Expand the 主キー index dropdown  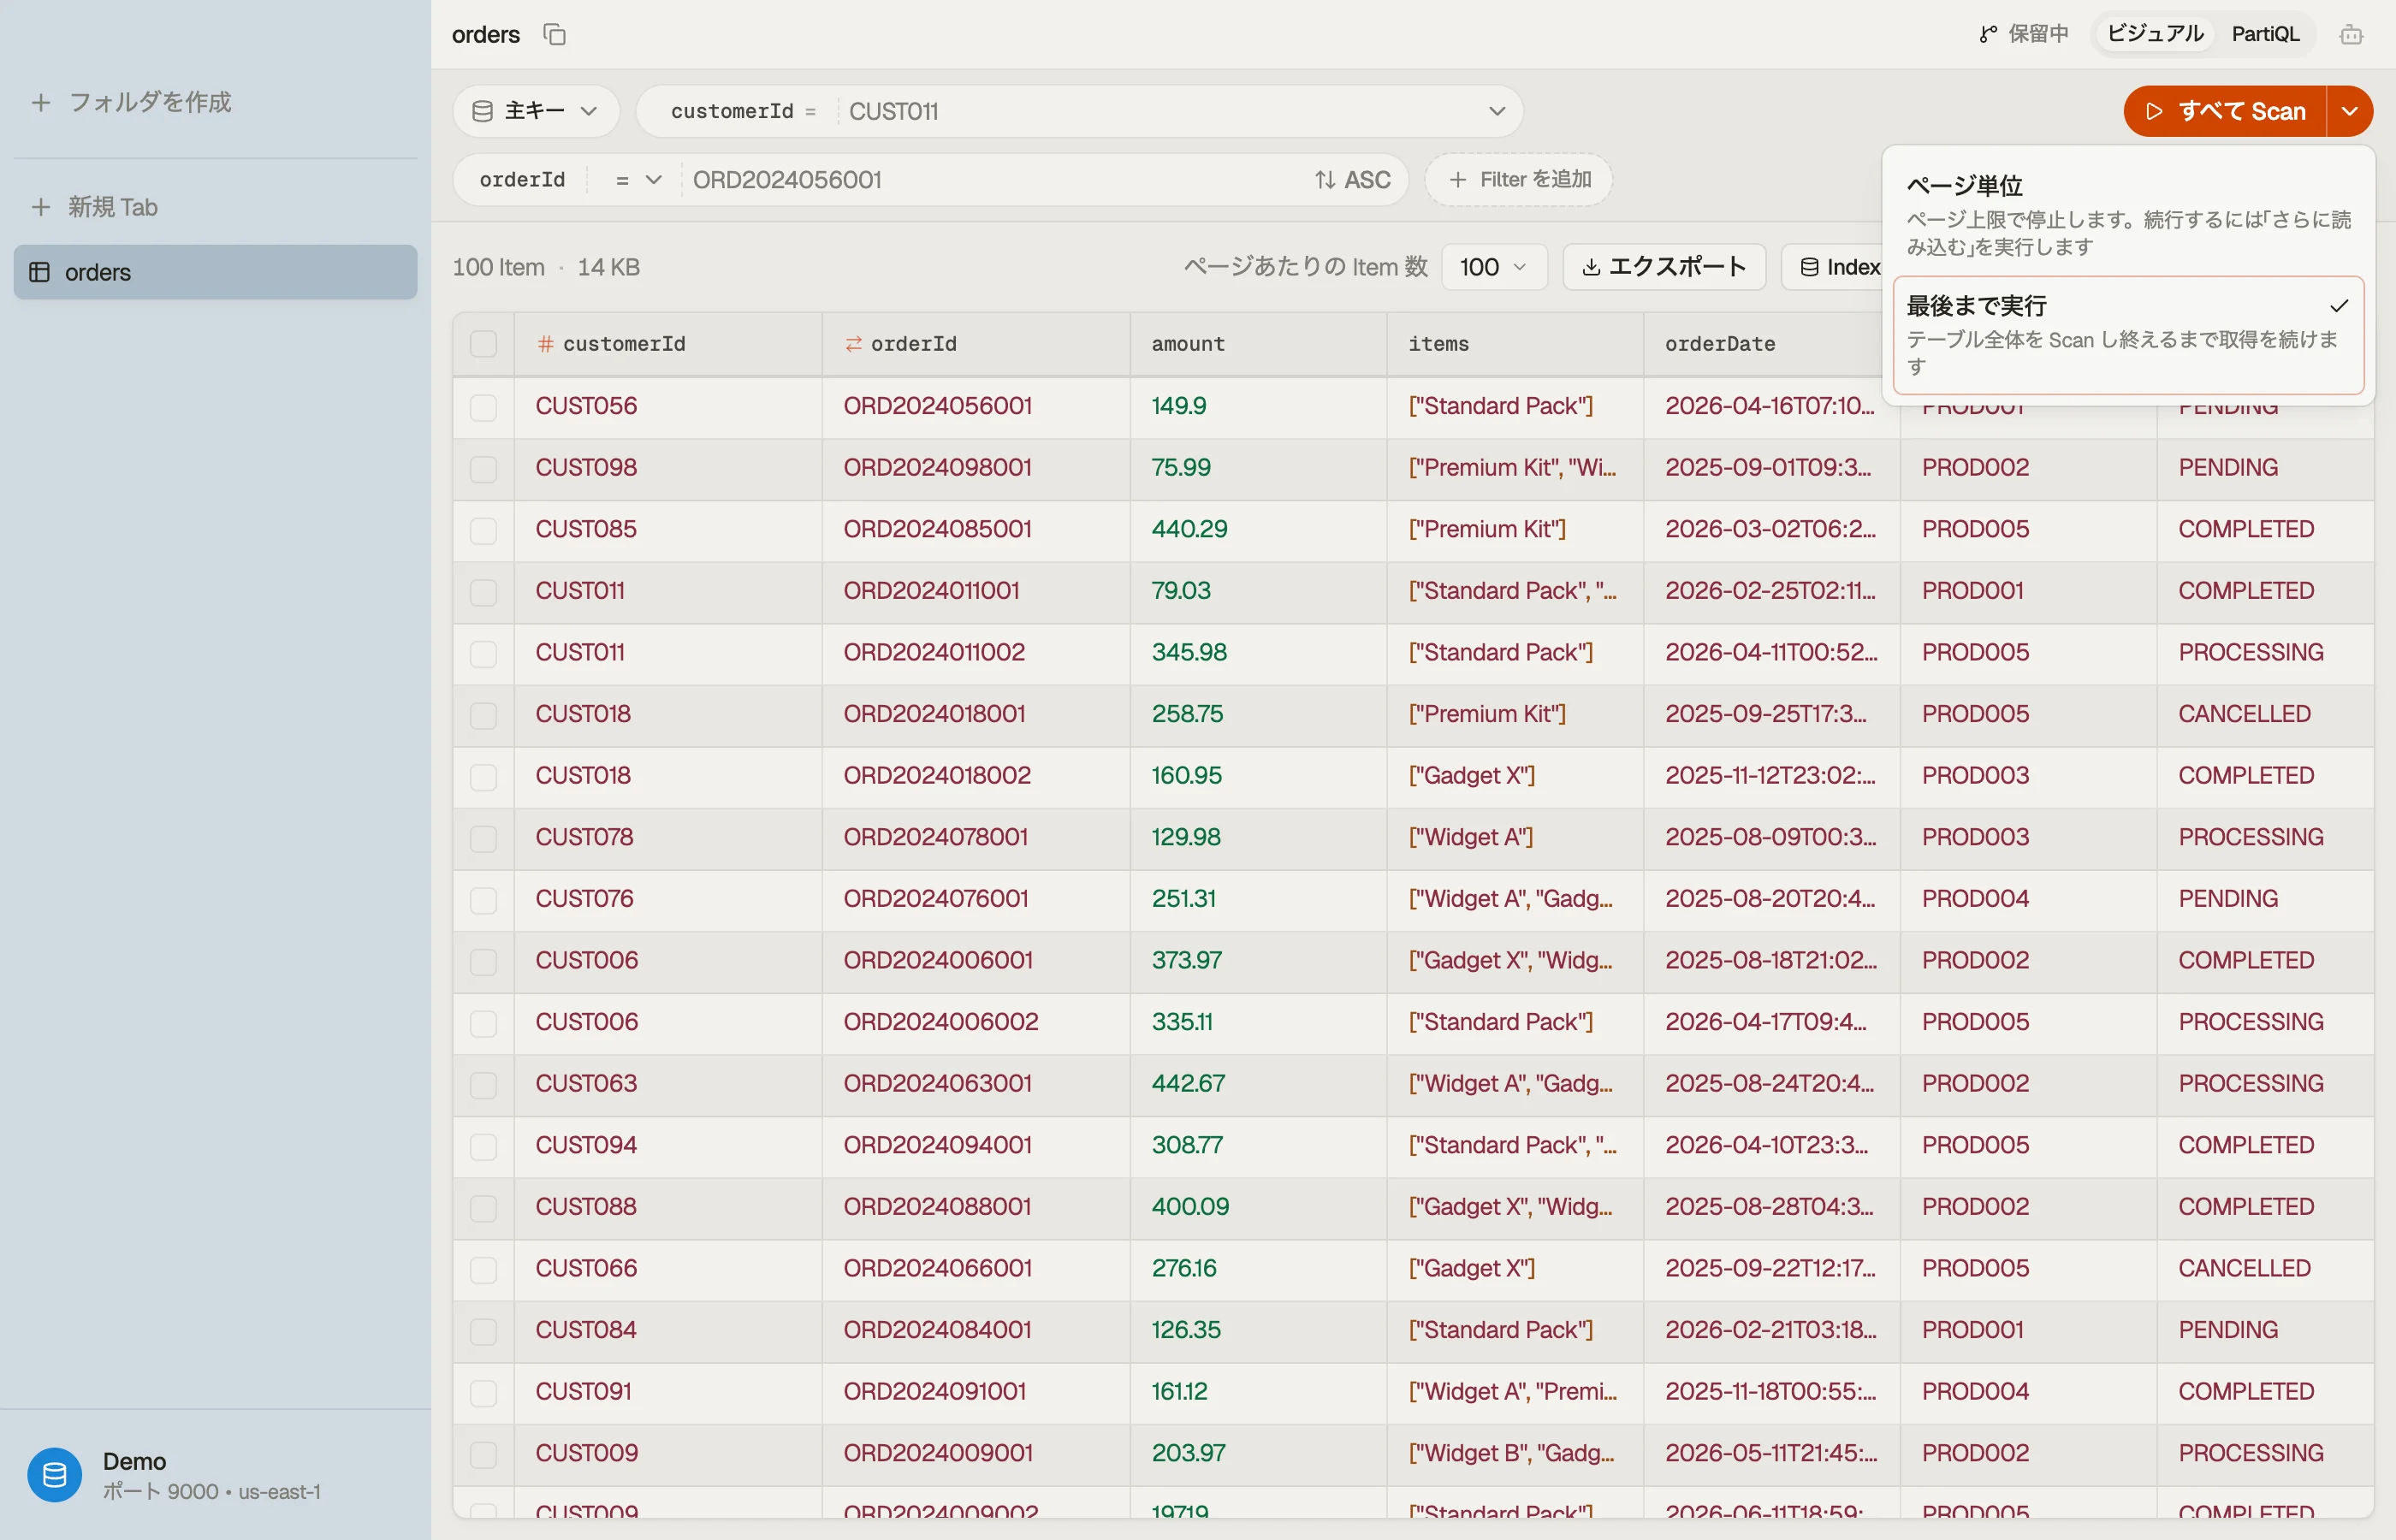point(536,111)
